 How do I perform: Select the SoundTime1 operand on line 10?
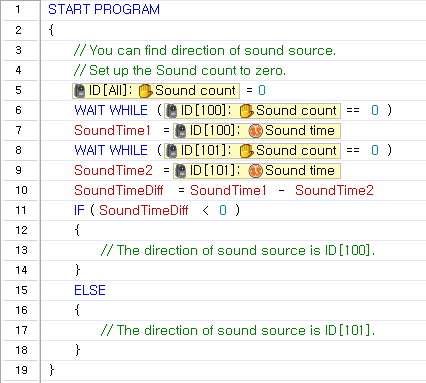[x=228, y=190]
